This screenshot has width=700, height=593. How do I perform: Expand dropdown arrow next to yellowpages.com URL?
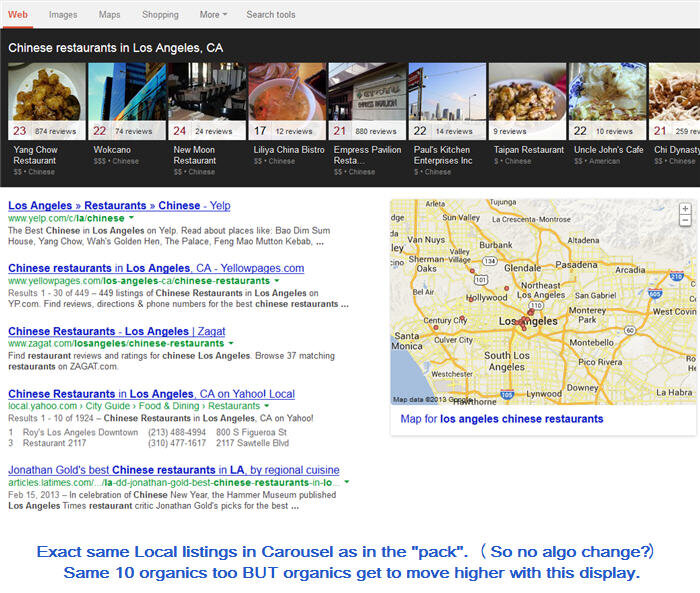point(277,280)
